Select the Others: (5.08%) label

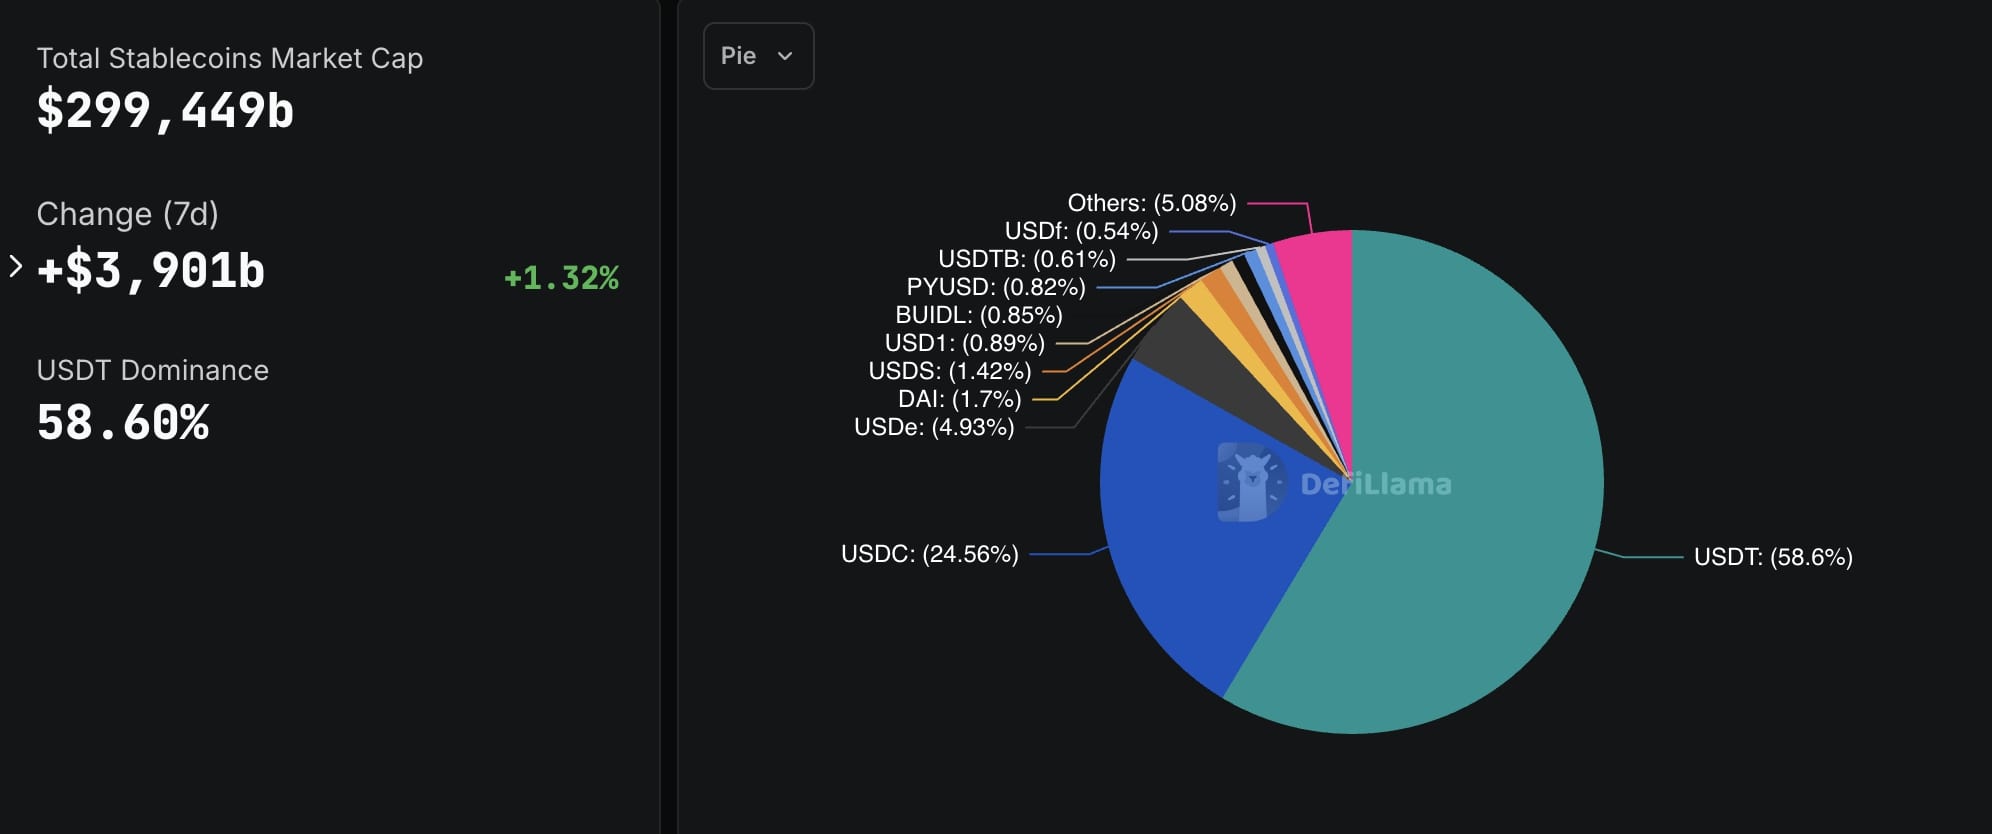point(1151,203)
